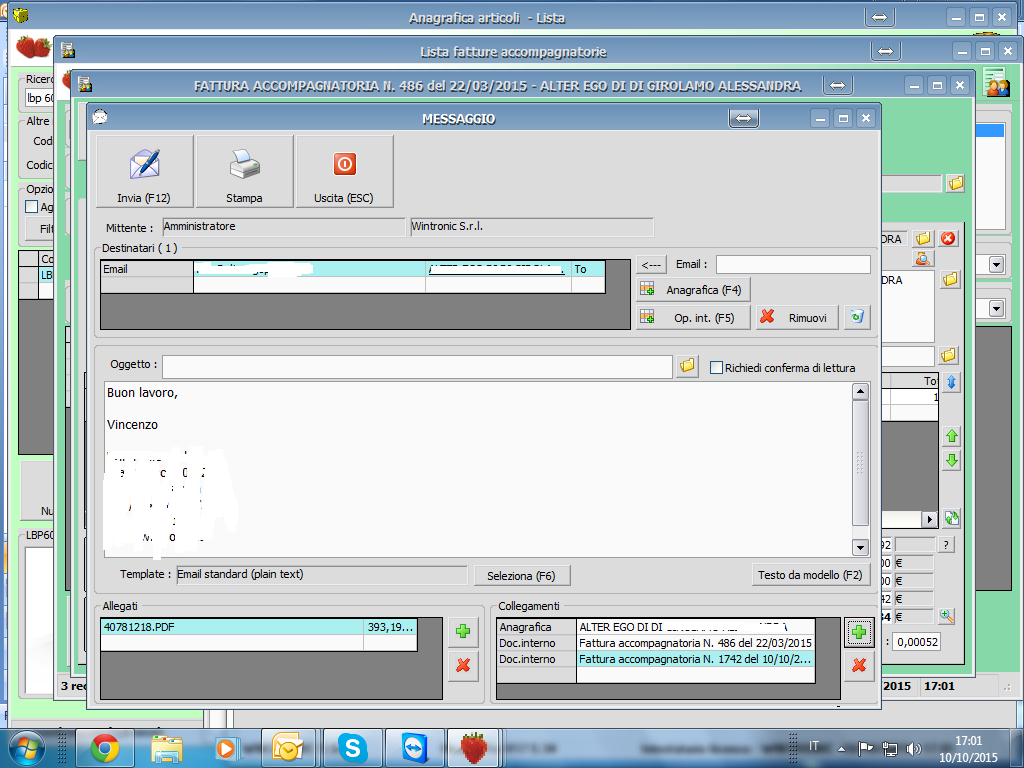
Task: Focus the Oggetto subject field
Action: (x=417, y=366)
